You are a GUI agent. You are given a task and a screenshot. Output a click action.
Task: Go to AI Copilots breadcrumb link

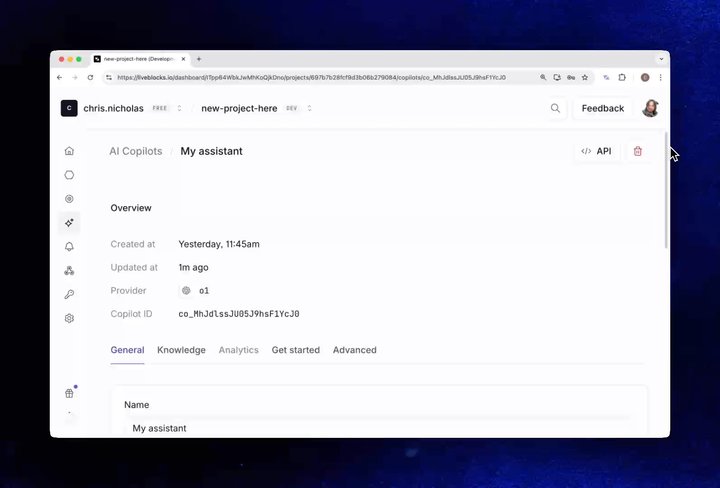pos(135,151)
